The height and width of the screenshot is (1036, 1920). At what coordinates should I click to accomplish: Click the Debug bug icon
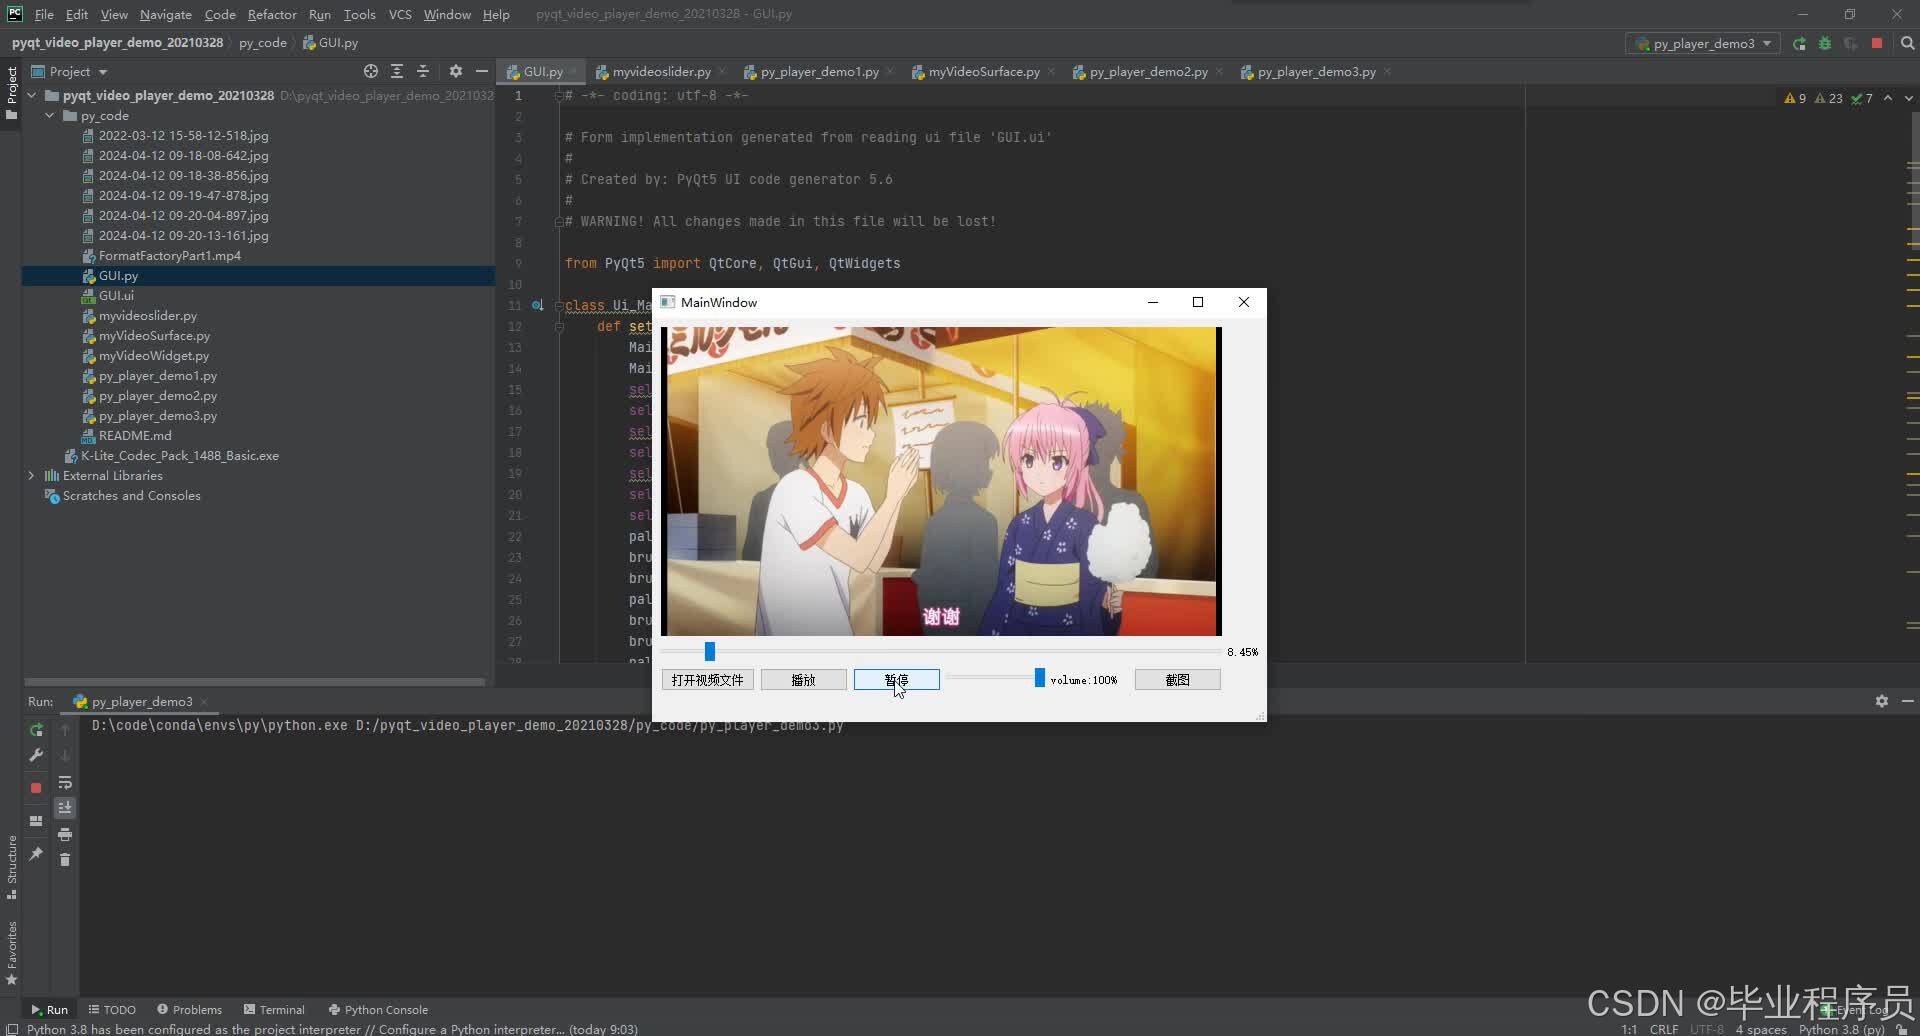click(1825, 43)
